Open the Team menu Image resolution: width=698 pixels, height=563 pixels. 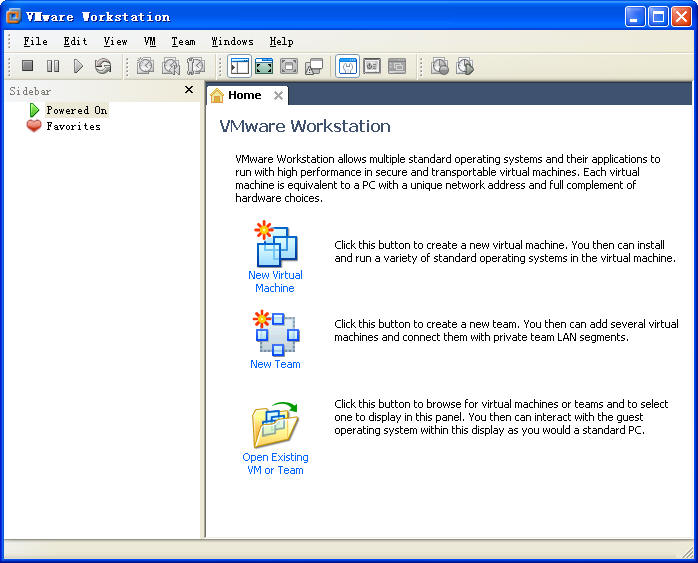point(183,41)
